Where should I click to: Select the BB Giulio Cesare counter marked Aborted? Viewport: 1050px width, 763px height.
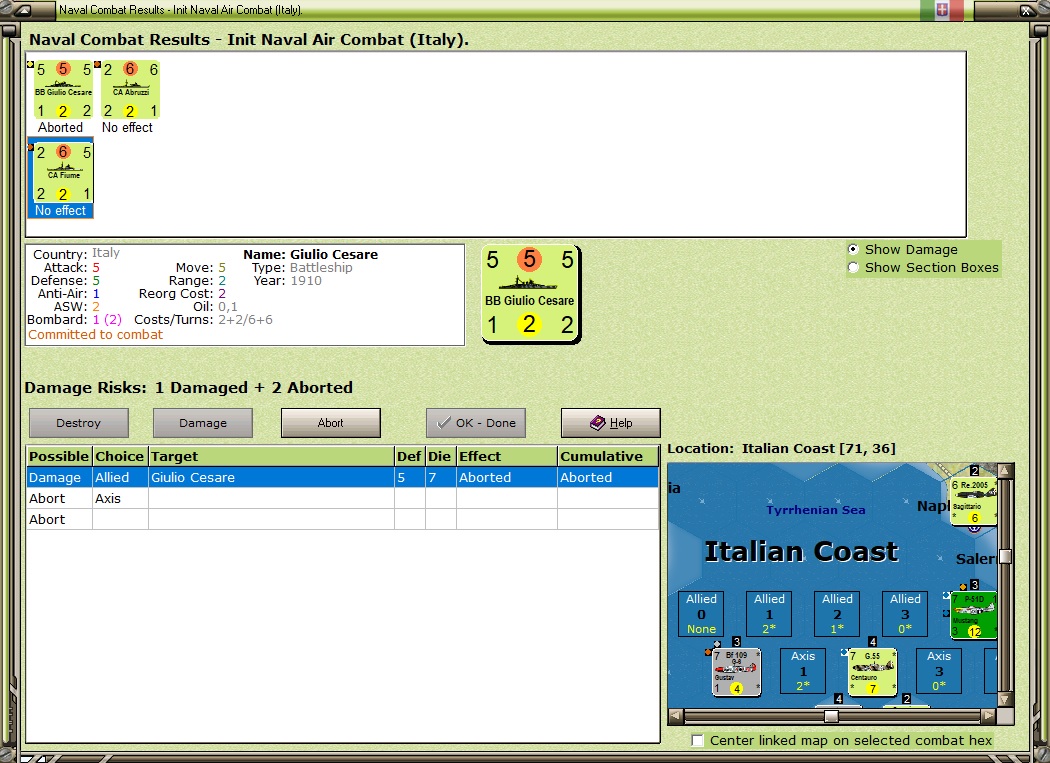coord(64,90)
